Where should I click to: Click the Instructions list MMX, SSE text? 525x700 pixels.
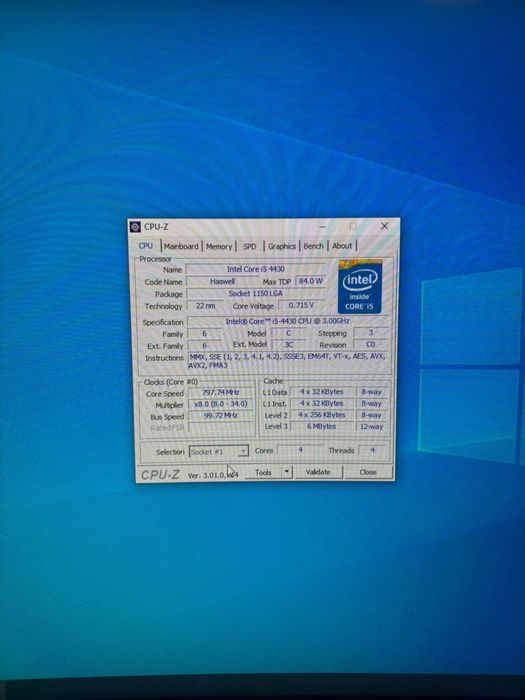[288, 361]
